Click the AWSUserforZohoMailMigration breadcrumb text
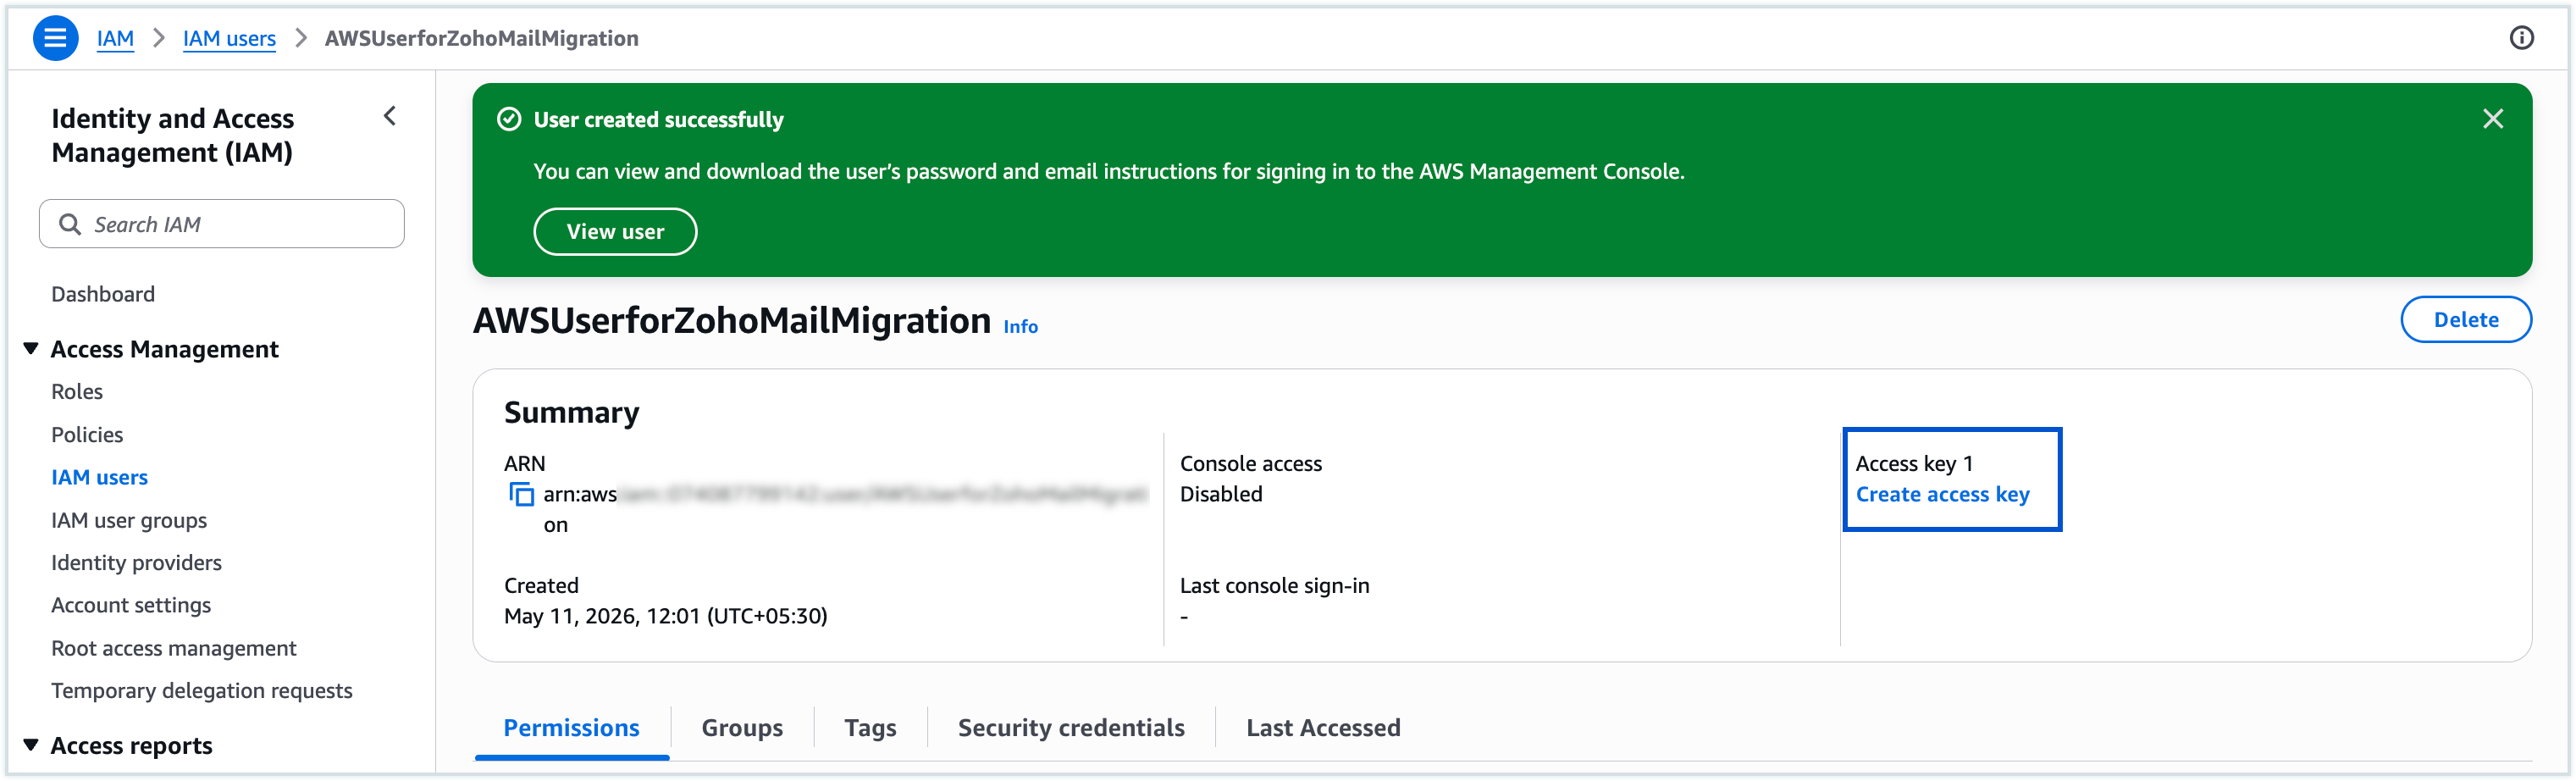 [481, 38]
